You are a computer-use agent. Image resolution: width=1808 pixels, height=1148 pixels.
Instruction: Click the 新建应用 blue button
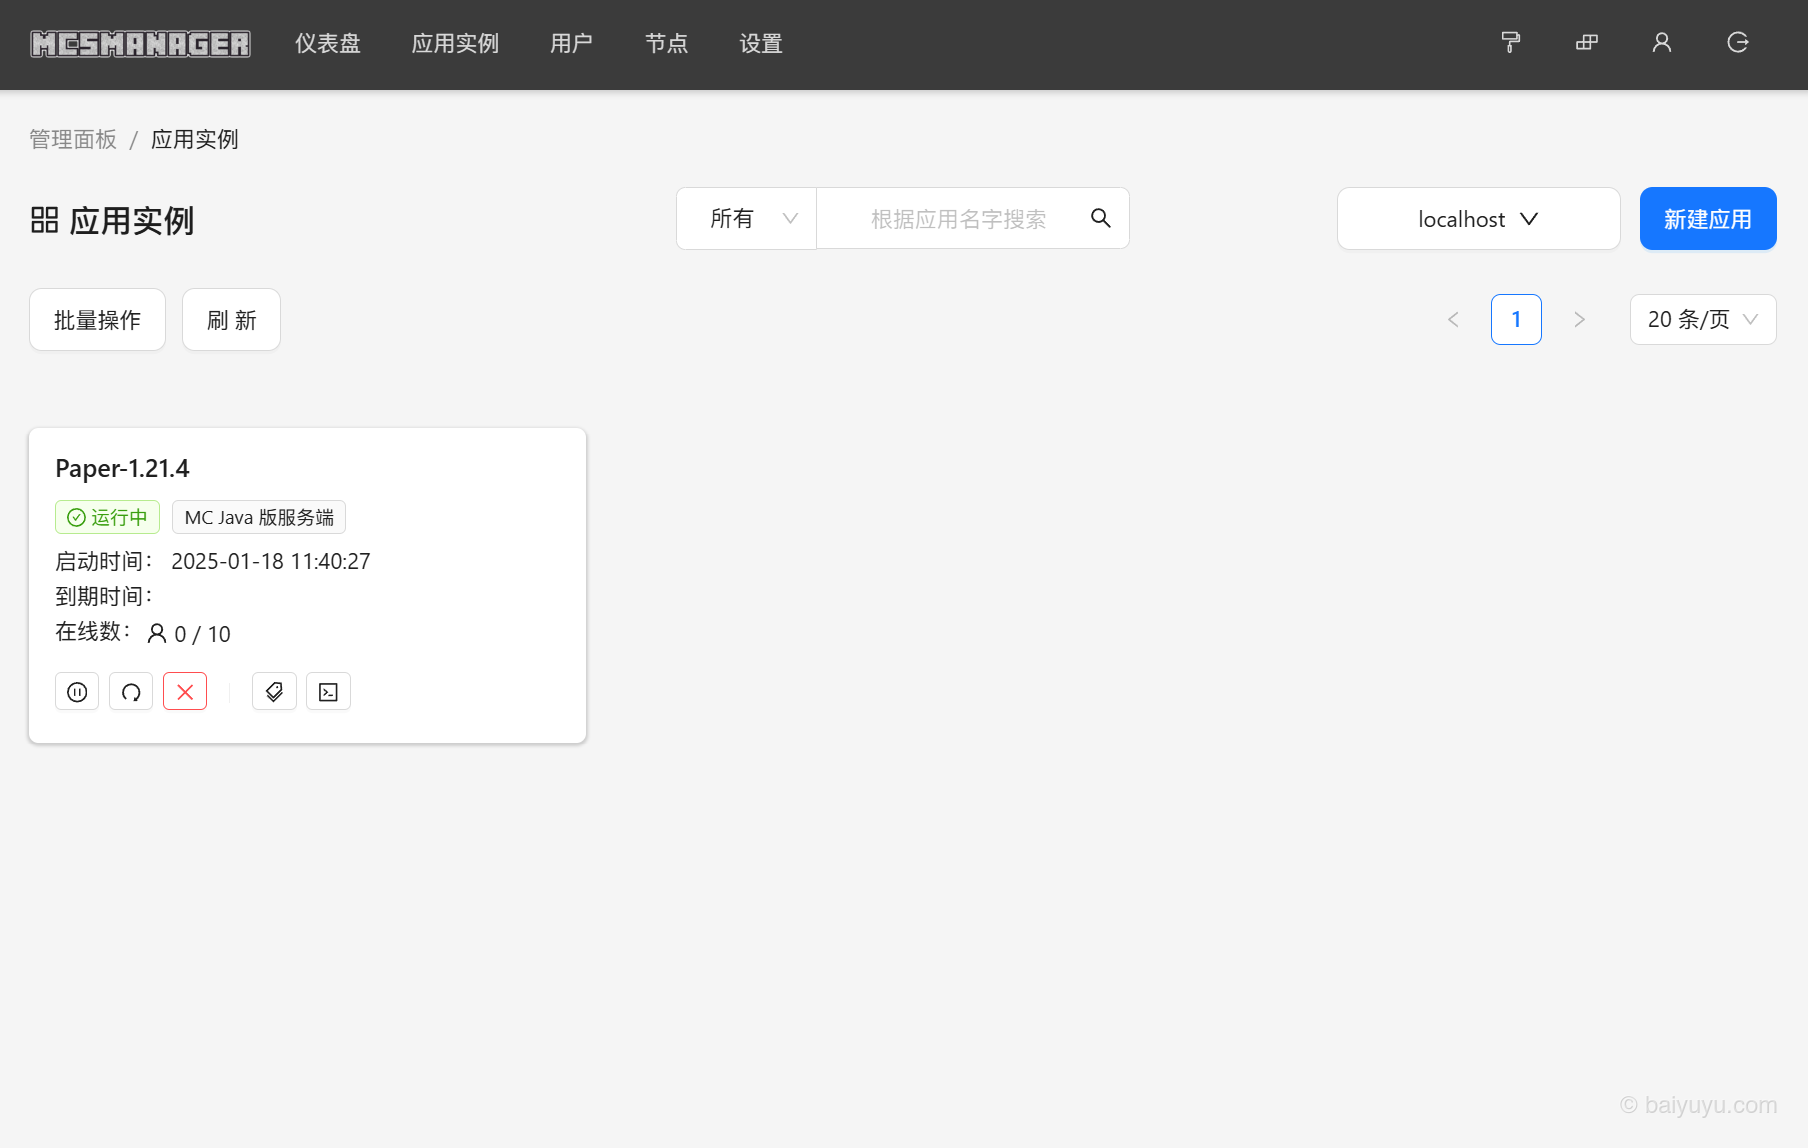tap(1707, 218)
